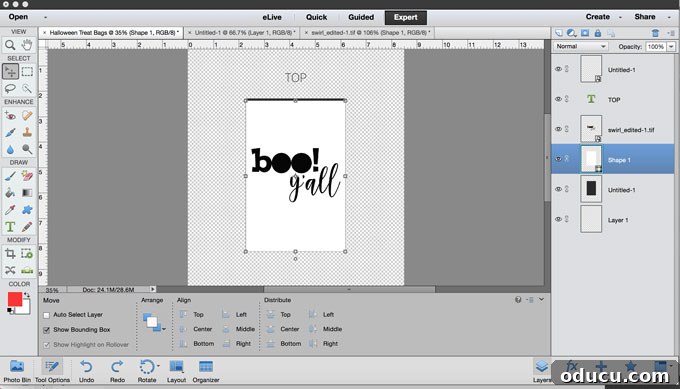680x389 pixels.
Task: Select the Move tool
Action: 10,72
